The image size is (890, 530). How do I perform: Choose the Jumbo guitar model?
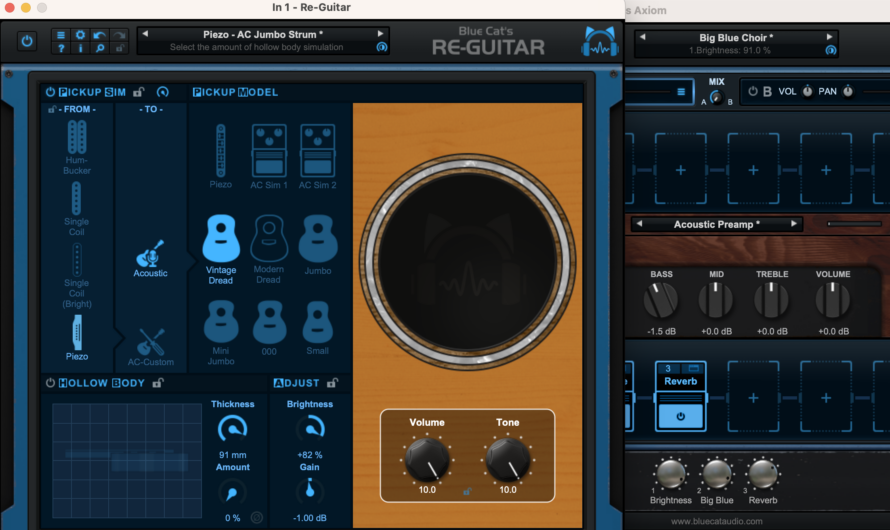(x=318, y=245)
